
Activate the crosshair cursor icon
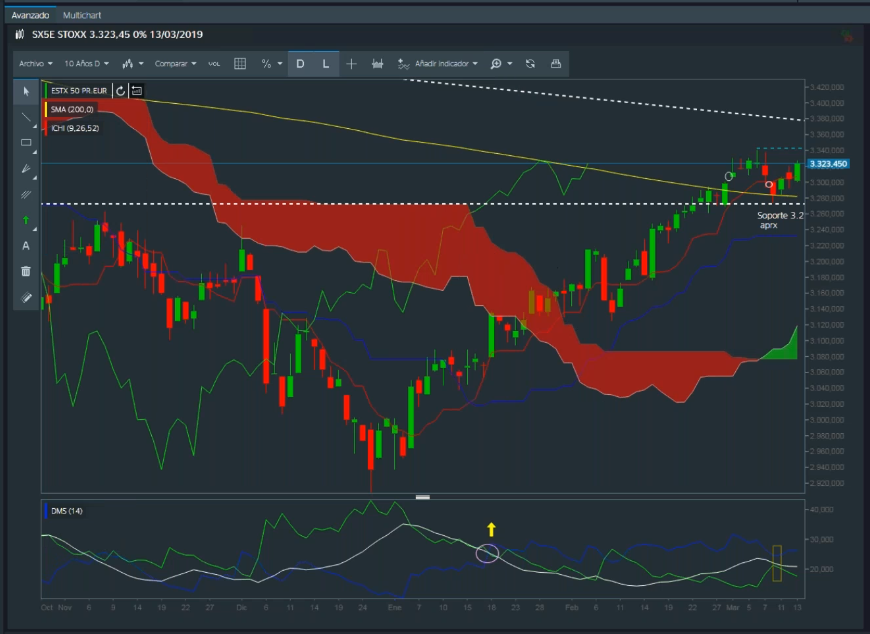pos(351,63)
